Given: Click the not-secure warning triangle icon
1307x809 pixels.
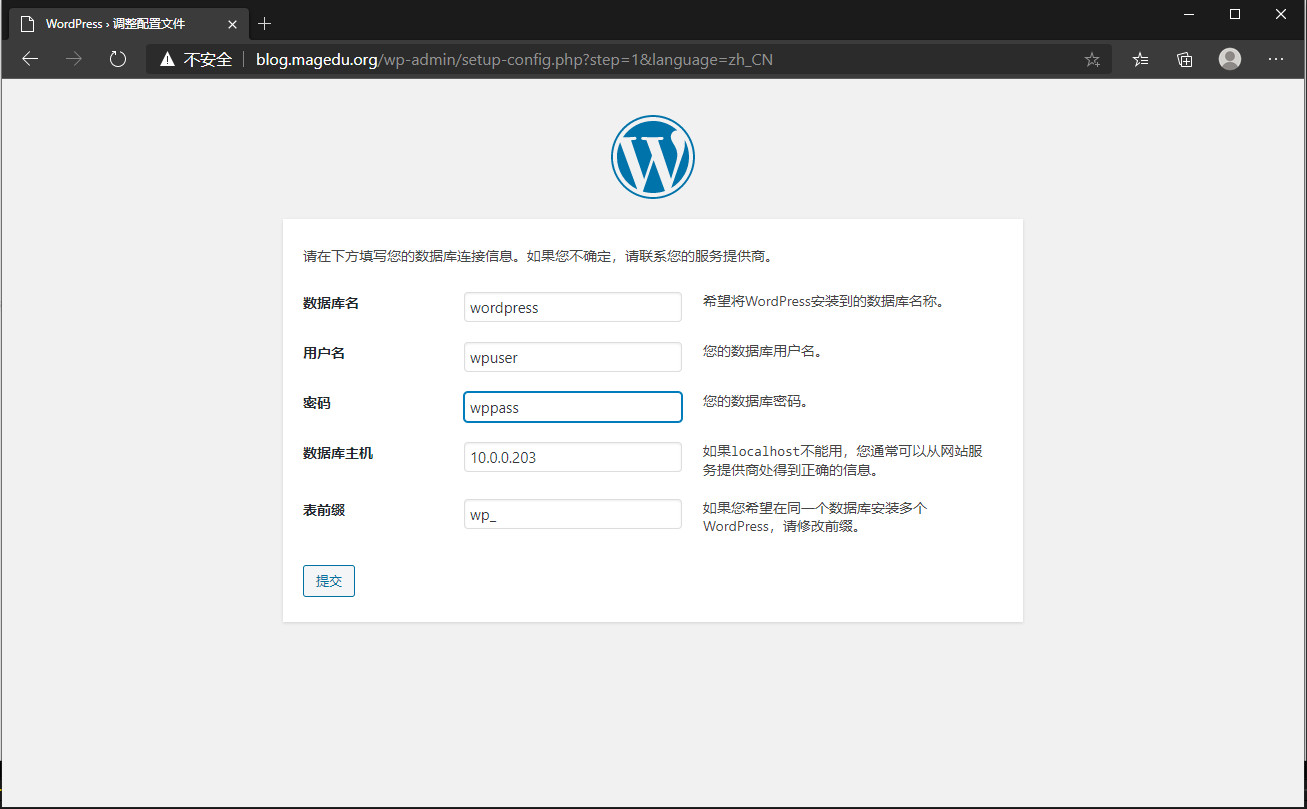Looking at the screenshot, I should pyautogui.click(x=167, y=60).
